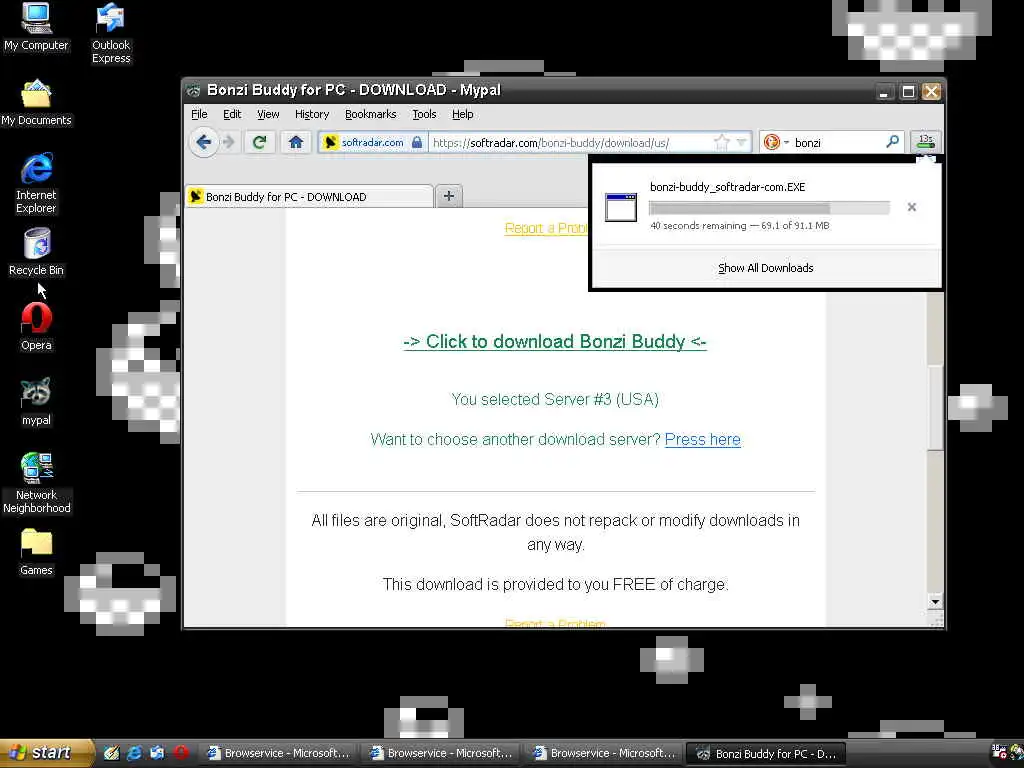1024x768 pixels.
Task: Click the download progress bar
Action: pos(769,208)
